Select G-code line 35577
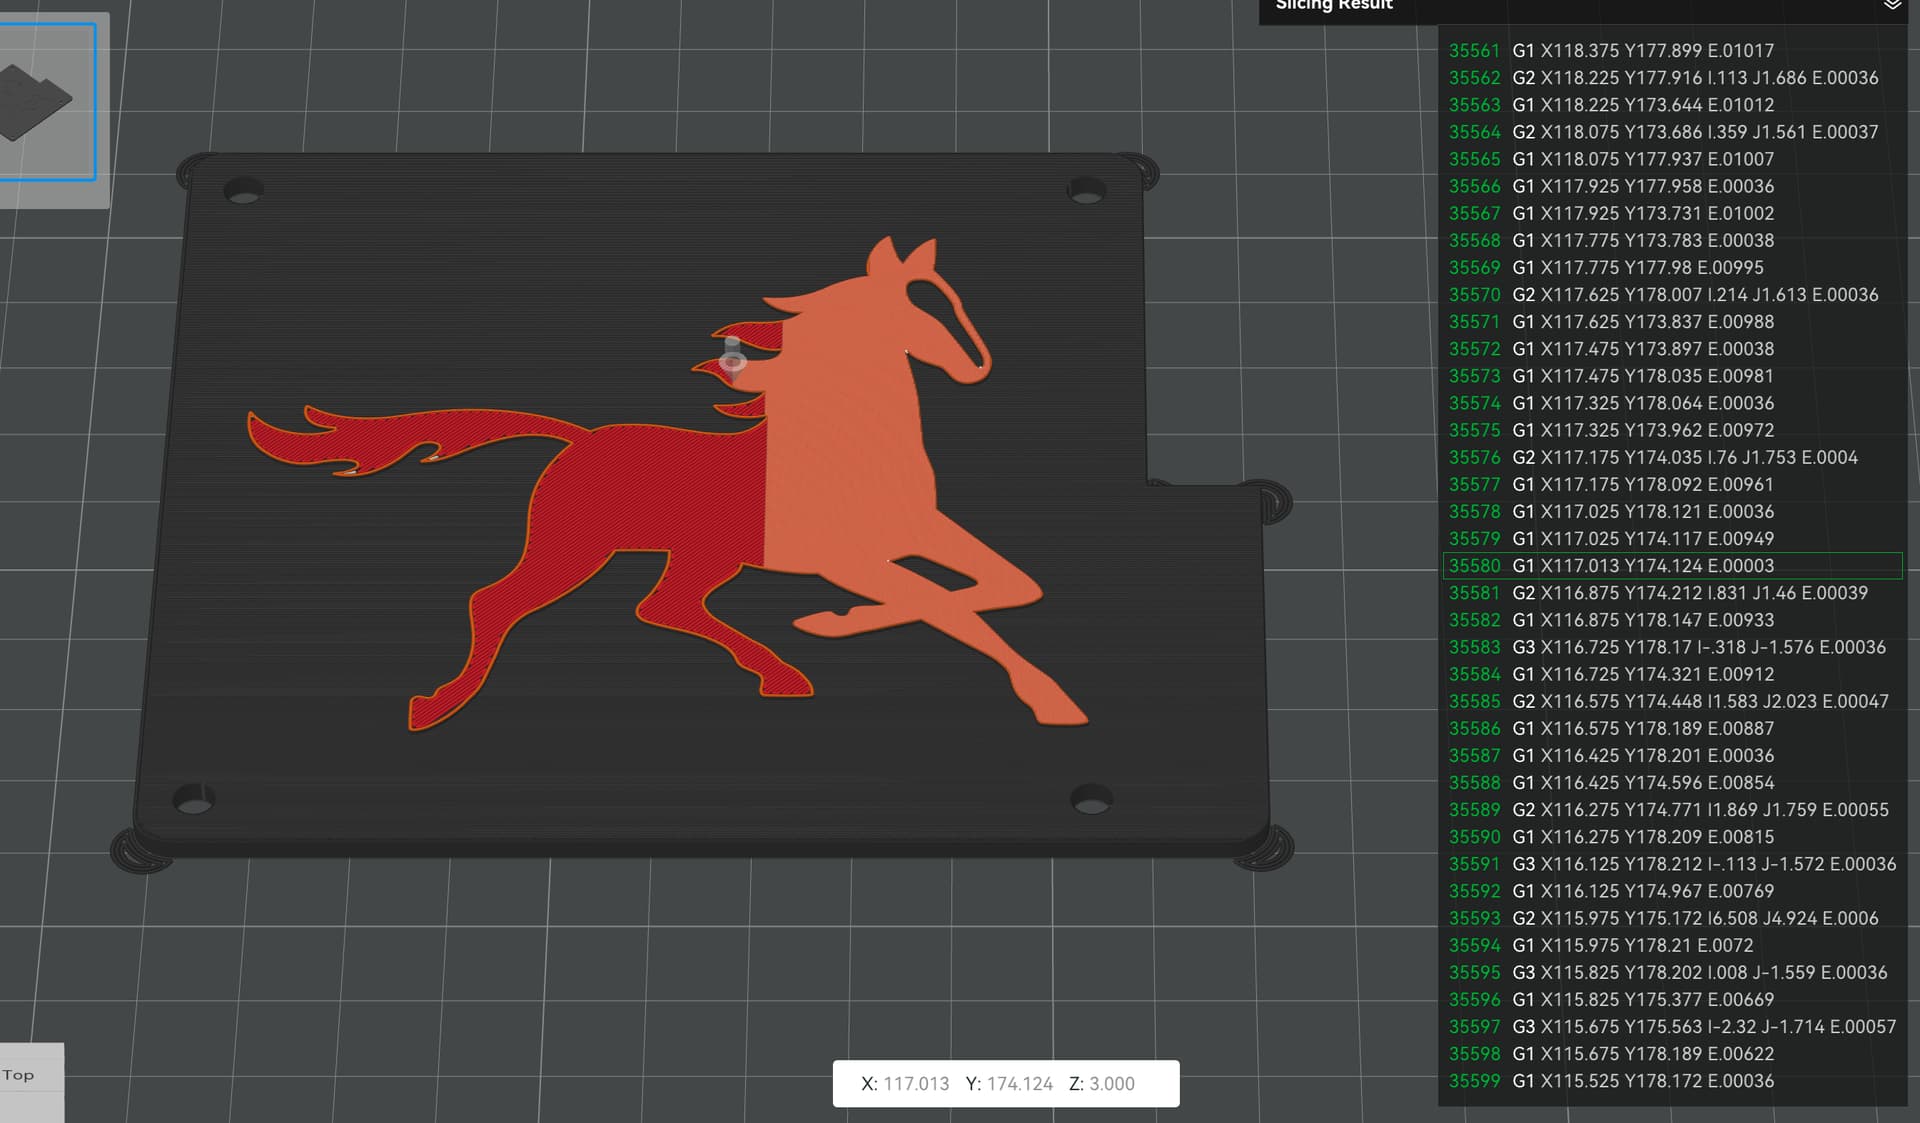This screenshot has width=1920, height=1123. 1672,484
